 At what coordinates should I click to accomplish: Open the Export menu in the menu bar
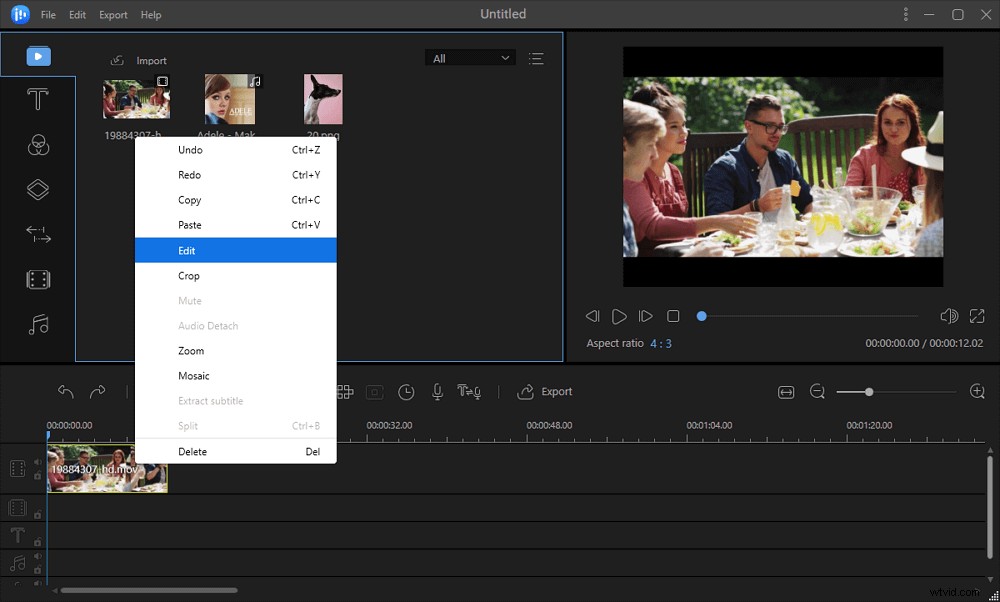coord(112,14)
